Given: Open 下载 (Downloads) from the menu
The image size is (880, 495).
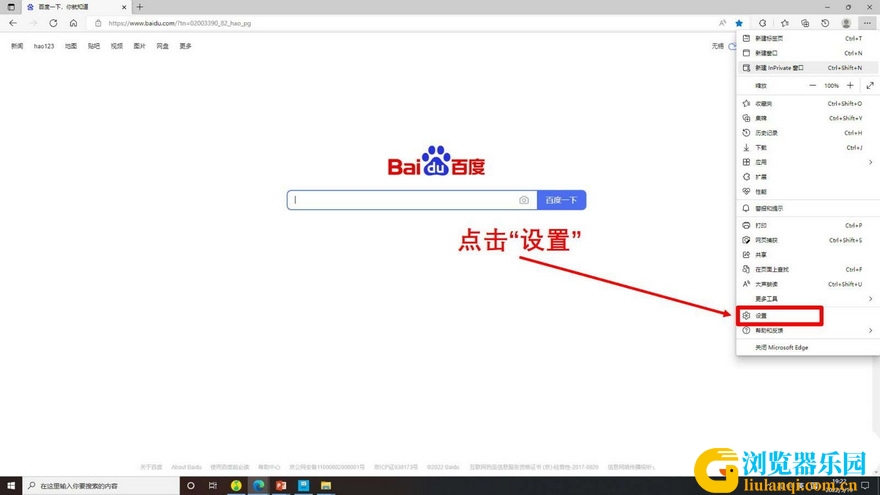Looking at the screenshot, I should [808, 148].
